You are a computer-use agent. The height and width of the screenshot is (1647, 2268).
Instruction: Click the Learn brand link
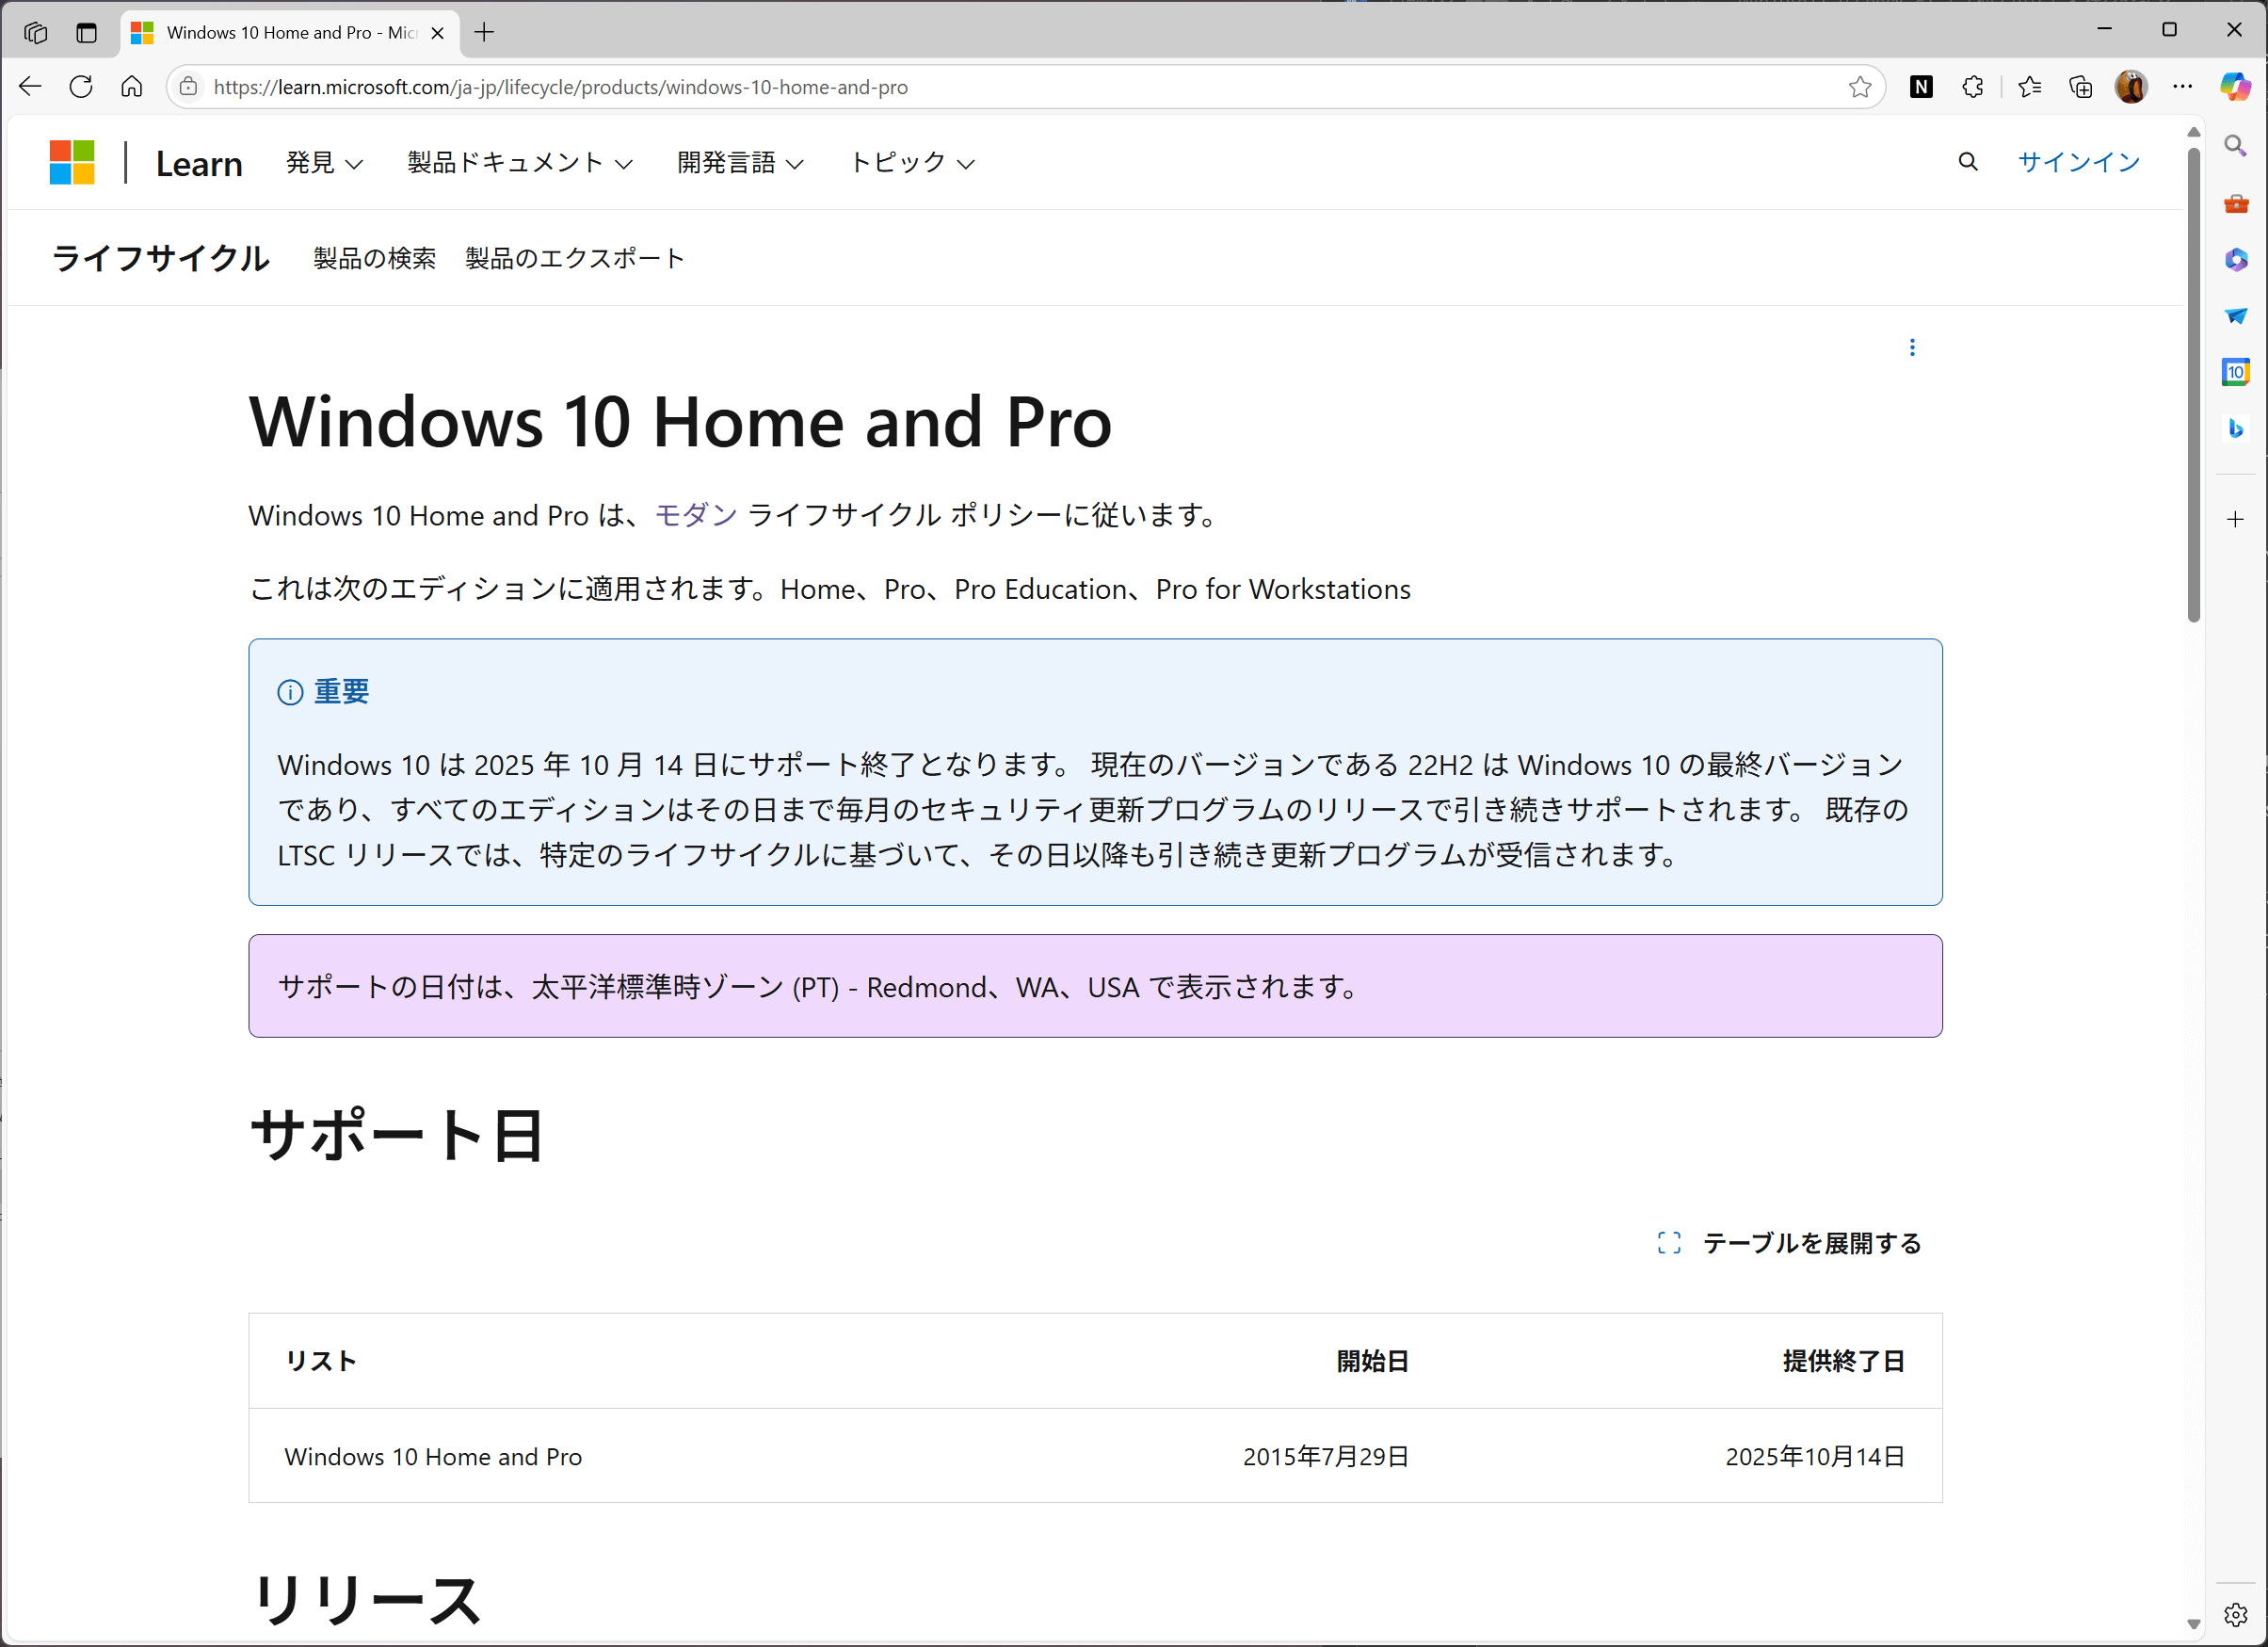199,163
